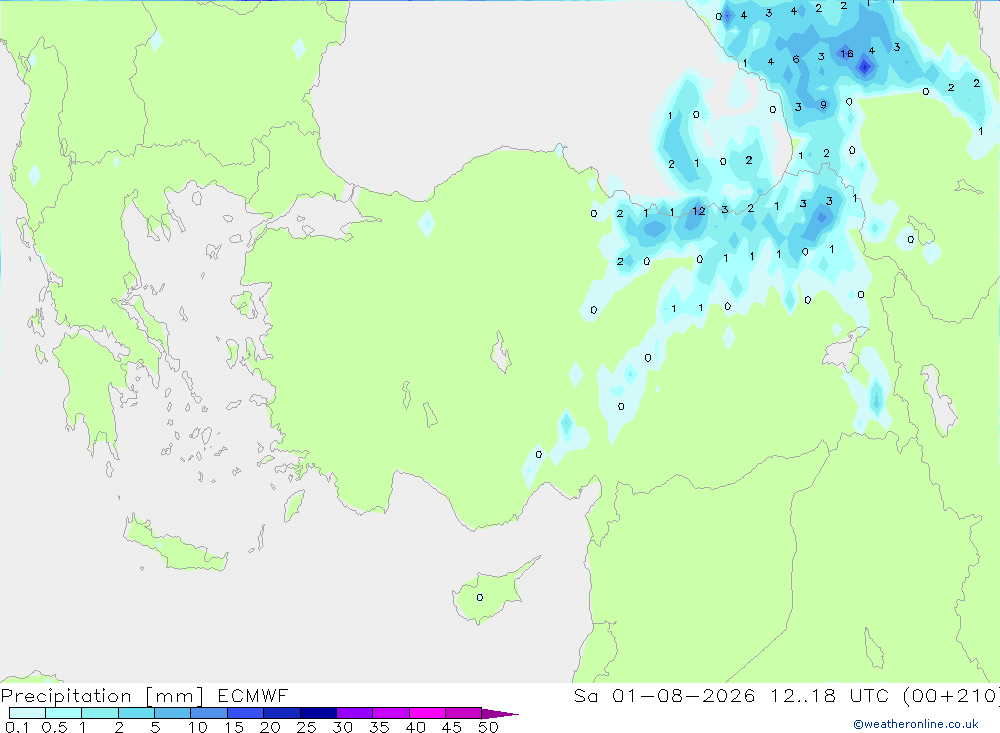
Task: Click the '(00+210)' forecast offset text
Action: (x=951, y=696)
